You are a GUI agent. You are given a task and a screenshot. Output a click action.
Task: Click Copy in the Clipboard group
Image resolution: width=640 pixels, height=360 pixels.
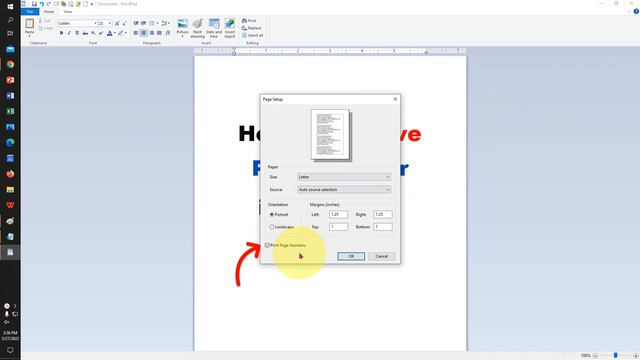46,28
